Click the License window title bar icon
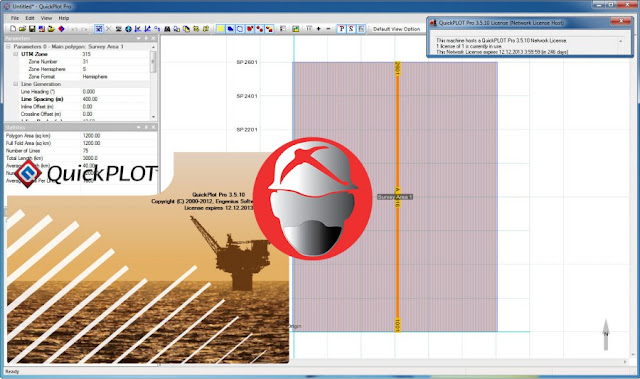 pos(433,23)
